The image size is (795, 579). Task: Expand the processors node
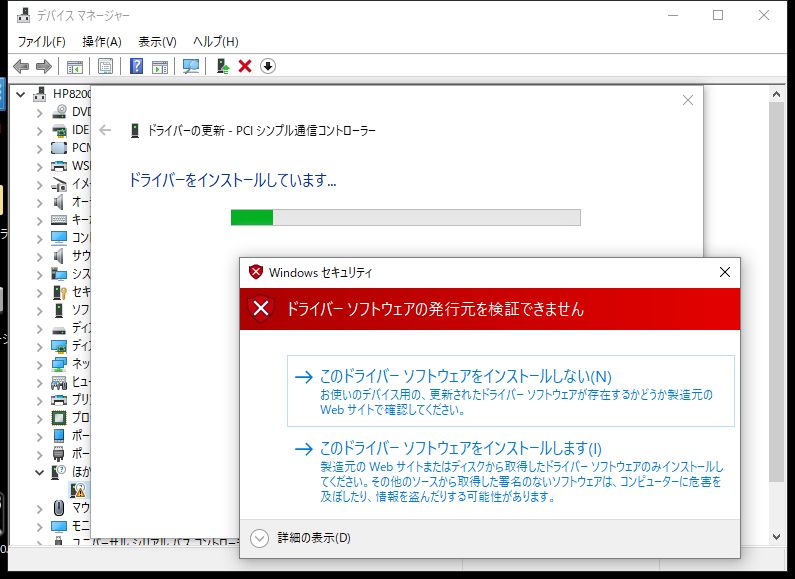40,418
